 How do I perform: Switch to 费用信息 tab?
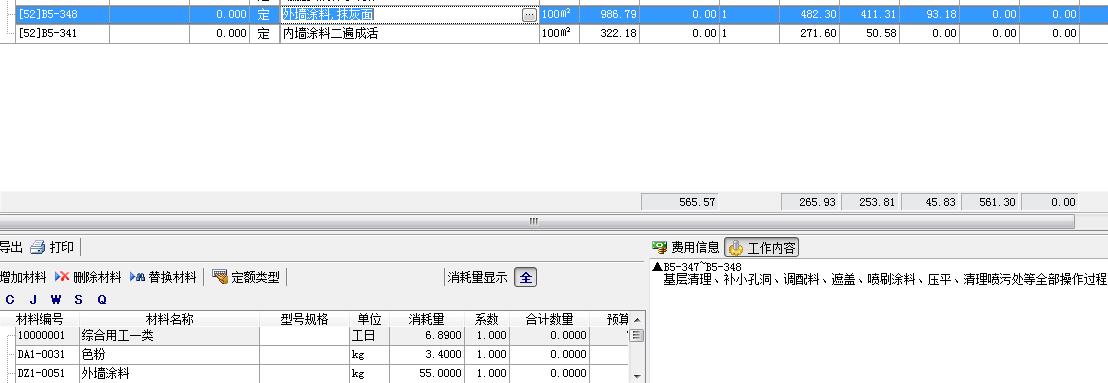(685, 247)
